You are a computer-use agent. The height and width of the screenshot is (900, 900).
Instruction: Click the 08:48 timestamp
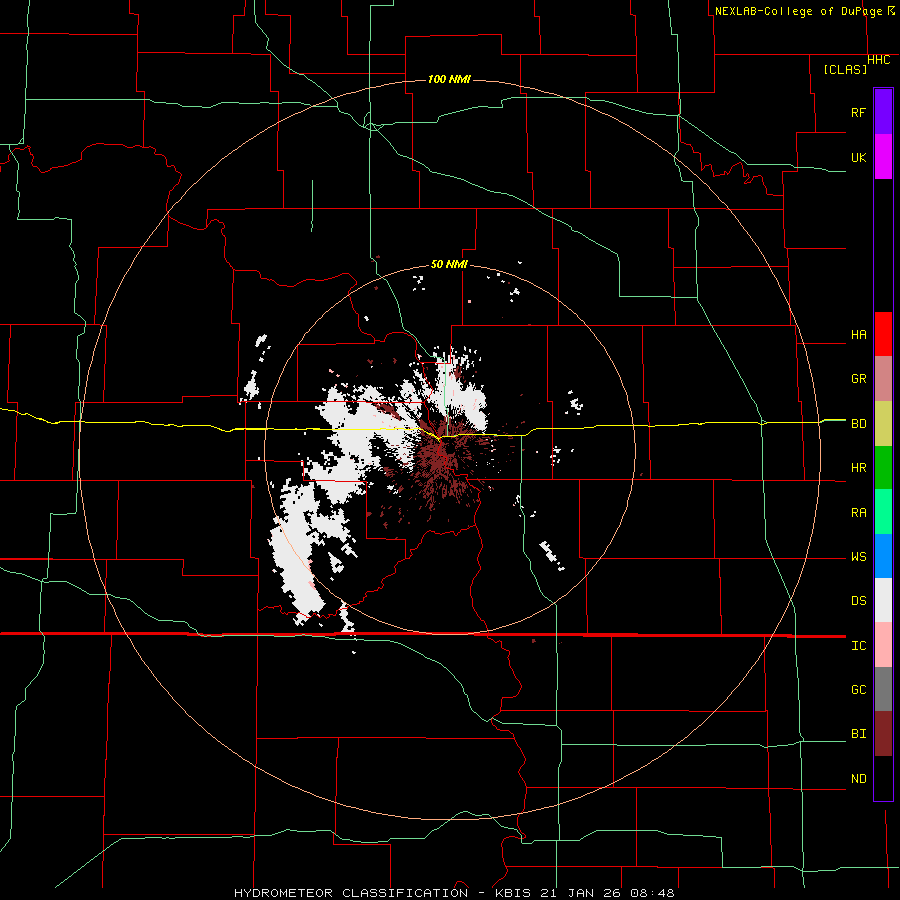[x=652, y=893]
